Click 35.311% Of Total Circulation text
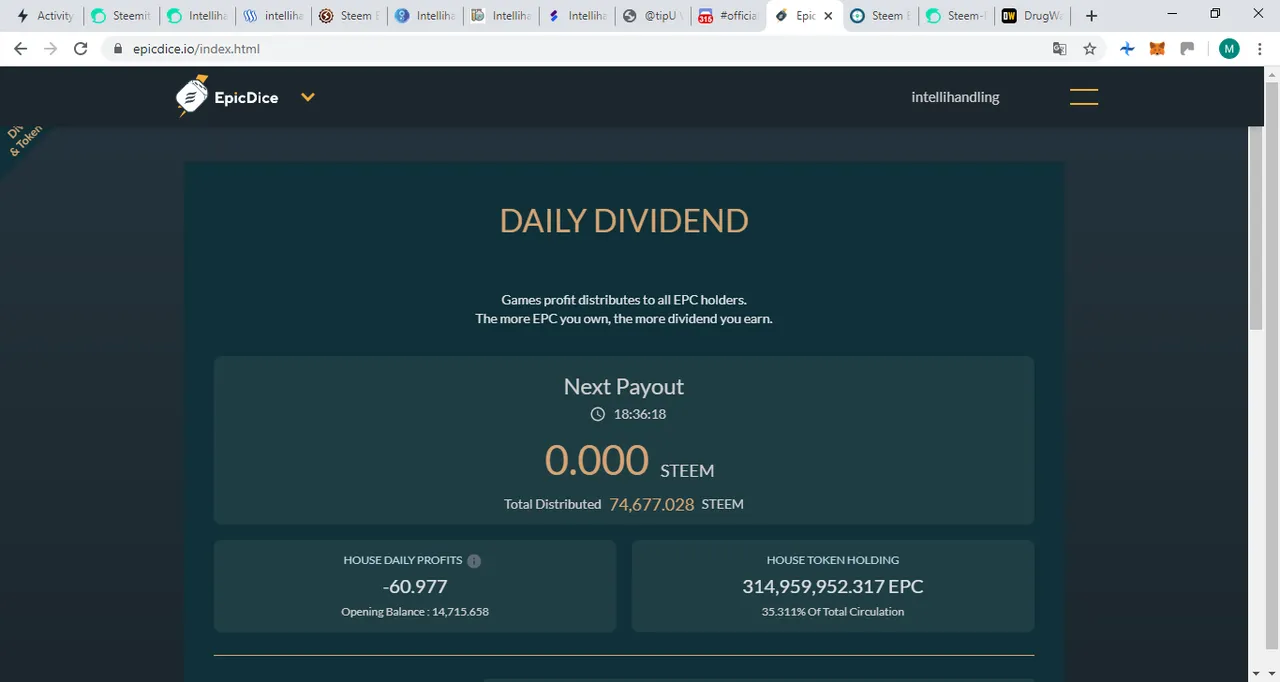Viewport: 1280px width, 682px height. [x=833, y=612]
